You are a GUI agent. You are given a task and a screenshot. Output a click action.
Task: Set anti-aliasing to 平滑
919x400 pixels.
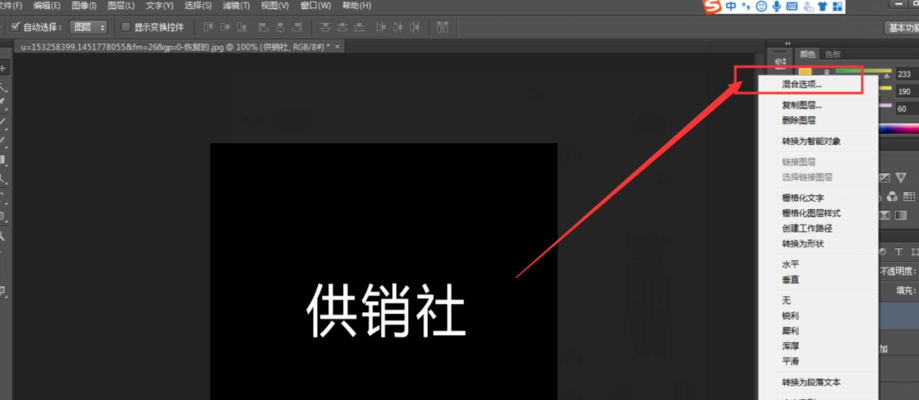point(818,361)
